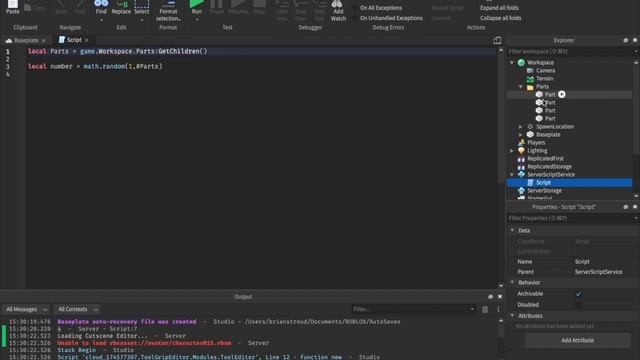Click Format selection button
Viewport: 640px width, 360px height.
coord(168,11)
